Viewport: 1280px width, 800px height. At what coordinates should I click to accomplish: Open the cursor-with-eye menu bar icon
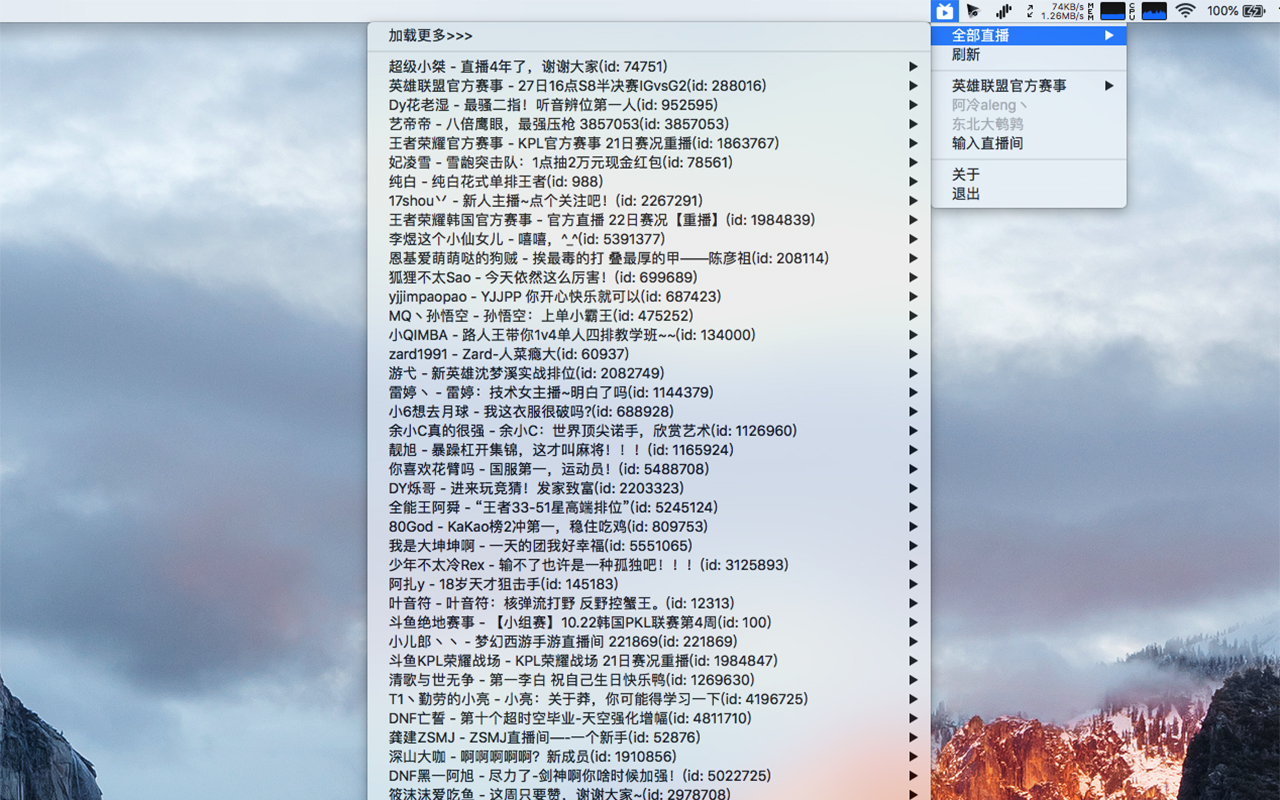pos(973,11)
